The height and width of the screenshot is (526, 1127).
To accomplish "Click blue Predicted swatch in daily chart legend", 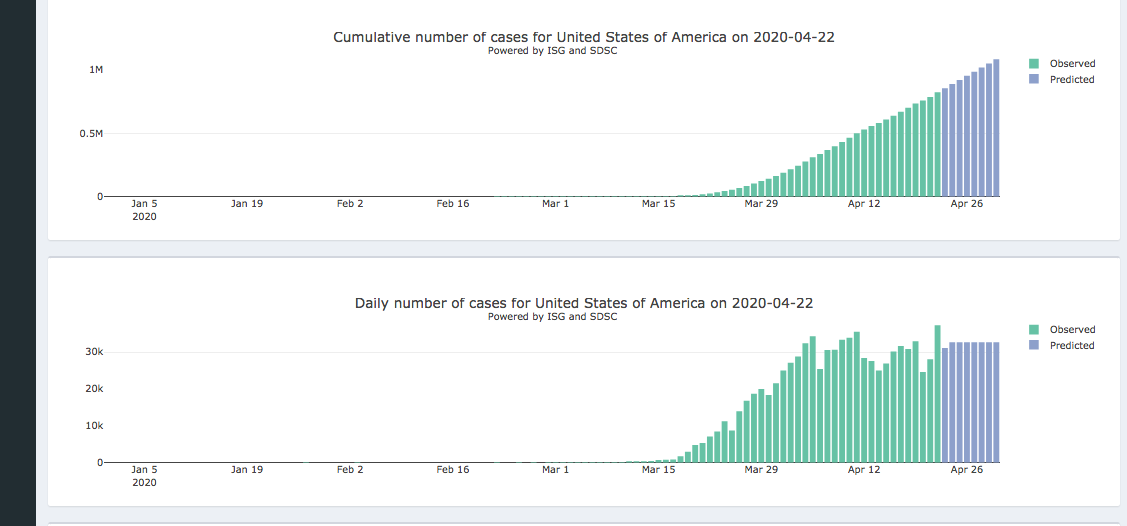I will (x=1034, y=346).
